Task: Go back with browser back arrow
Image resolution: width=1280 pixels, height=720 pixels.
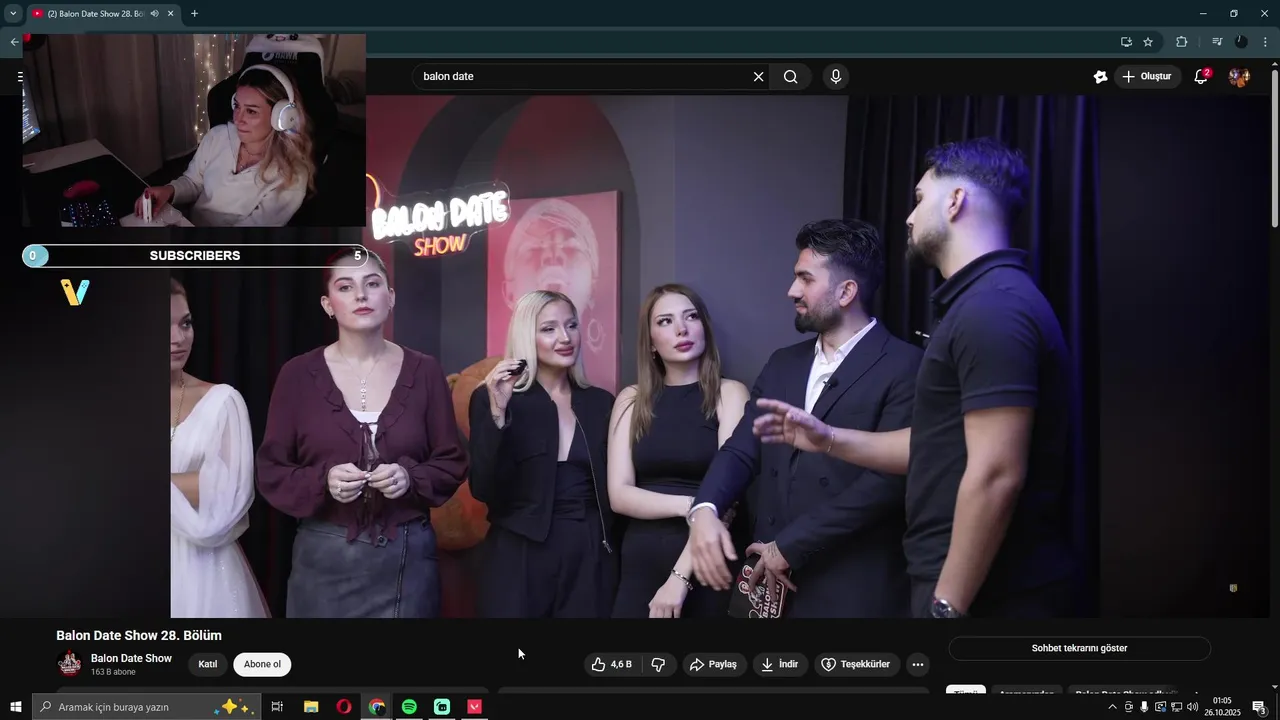Action: pos(14,42)
